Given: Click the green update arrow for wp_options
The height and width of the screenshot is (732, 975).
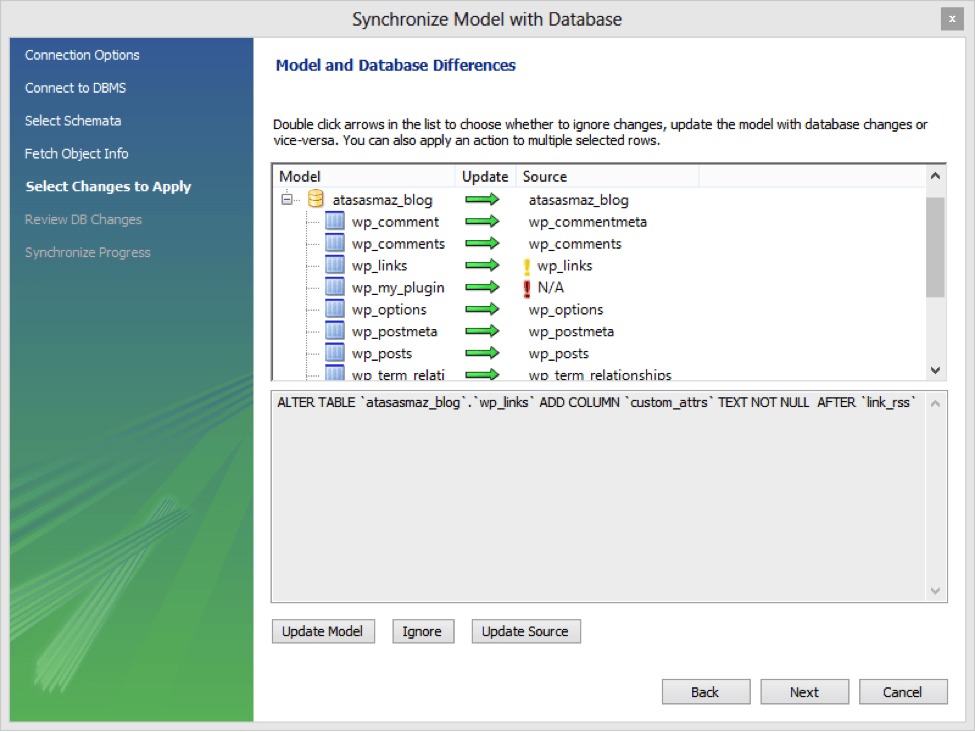Looking at the screenshot, I should pos(483,308).
